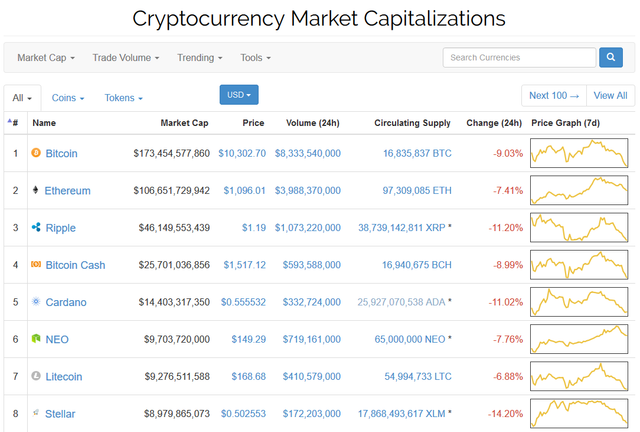Open Bitcoin's 7-day price graph
This screenshot has height=432, width=640.
[580, 153]
